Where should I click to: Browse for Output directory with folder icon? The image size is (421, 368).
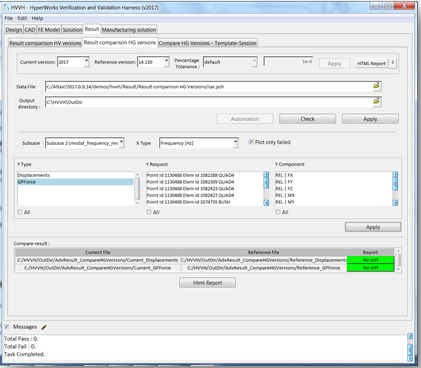click(376, 101)
